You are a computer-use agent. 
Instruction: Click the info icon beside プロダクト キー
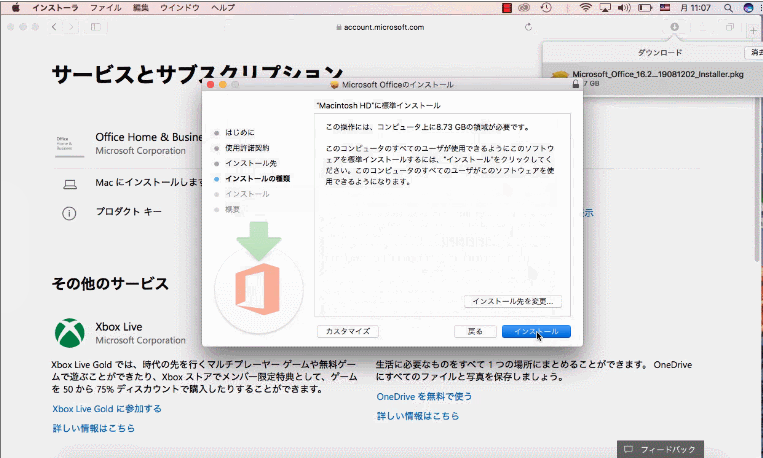(x=69, y=213)
